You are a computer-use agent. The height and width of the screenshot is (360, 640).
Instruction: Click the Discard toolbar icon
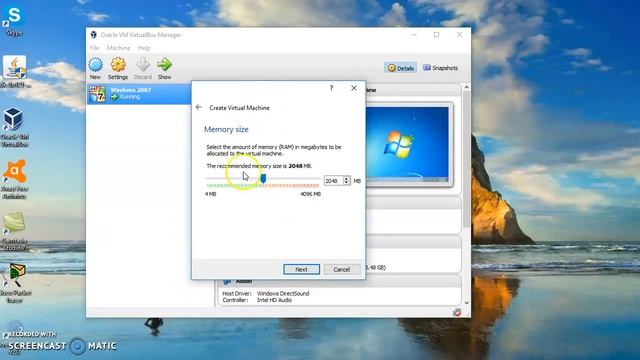(x=142, y=68)
